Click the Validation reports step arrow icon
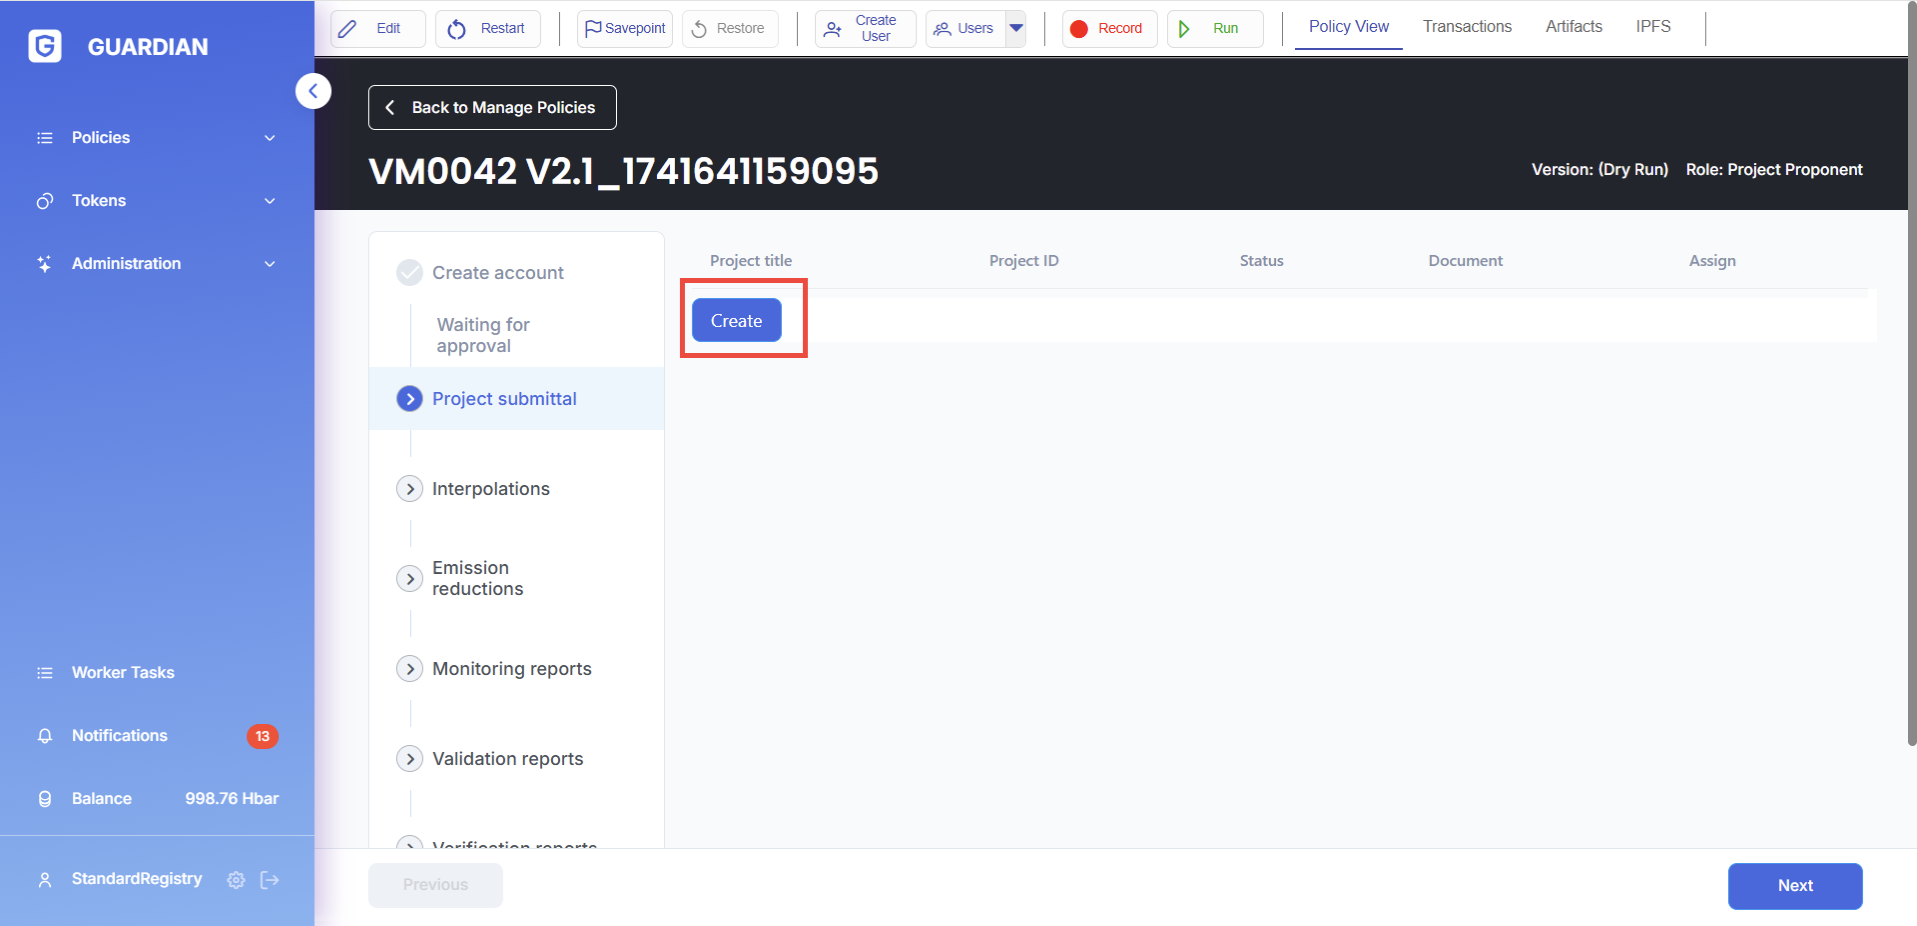 click(x=409, y=759)
